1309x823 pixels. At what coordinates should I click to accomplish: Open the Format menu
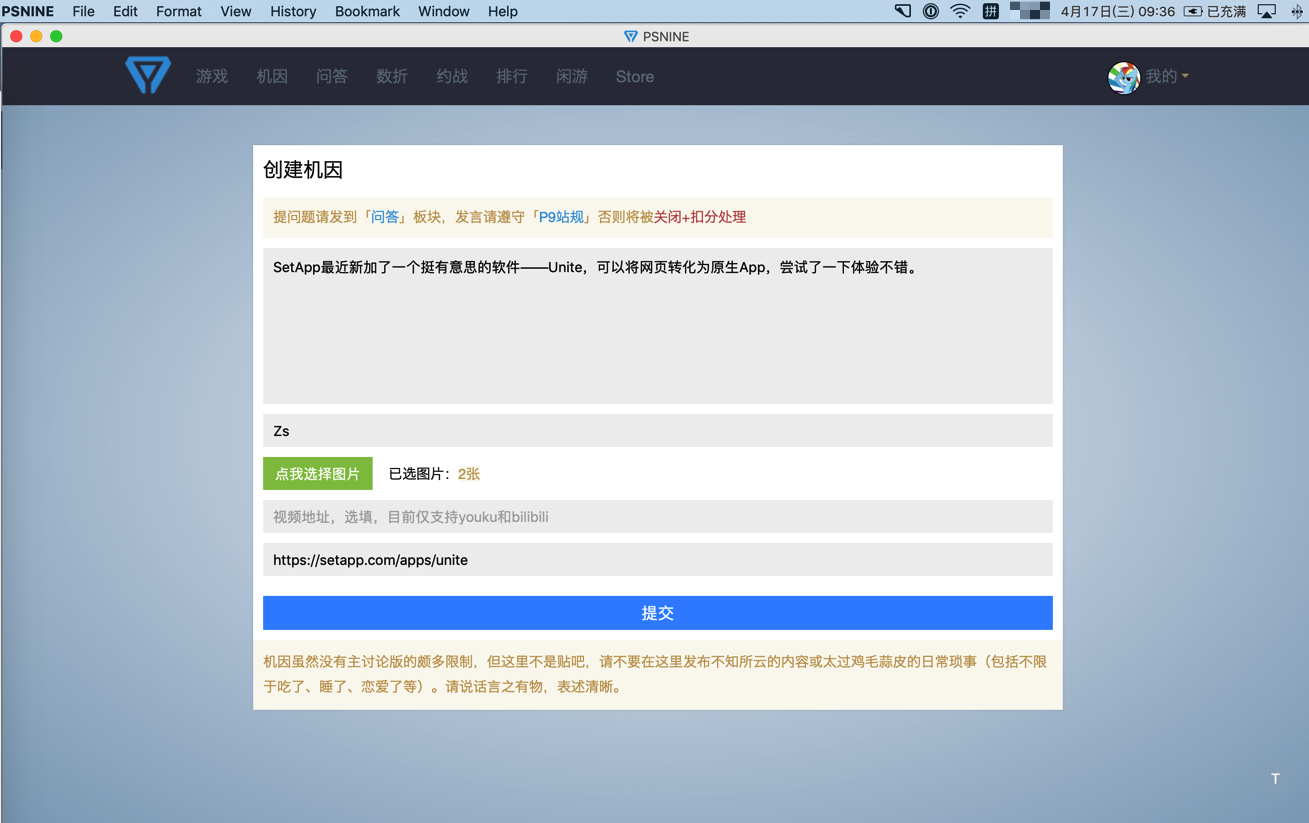pos(179,11)
